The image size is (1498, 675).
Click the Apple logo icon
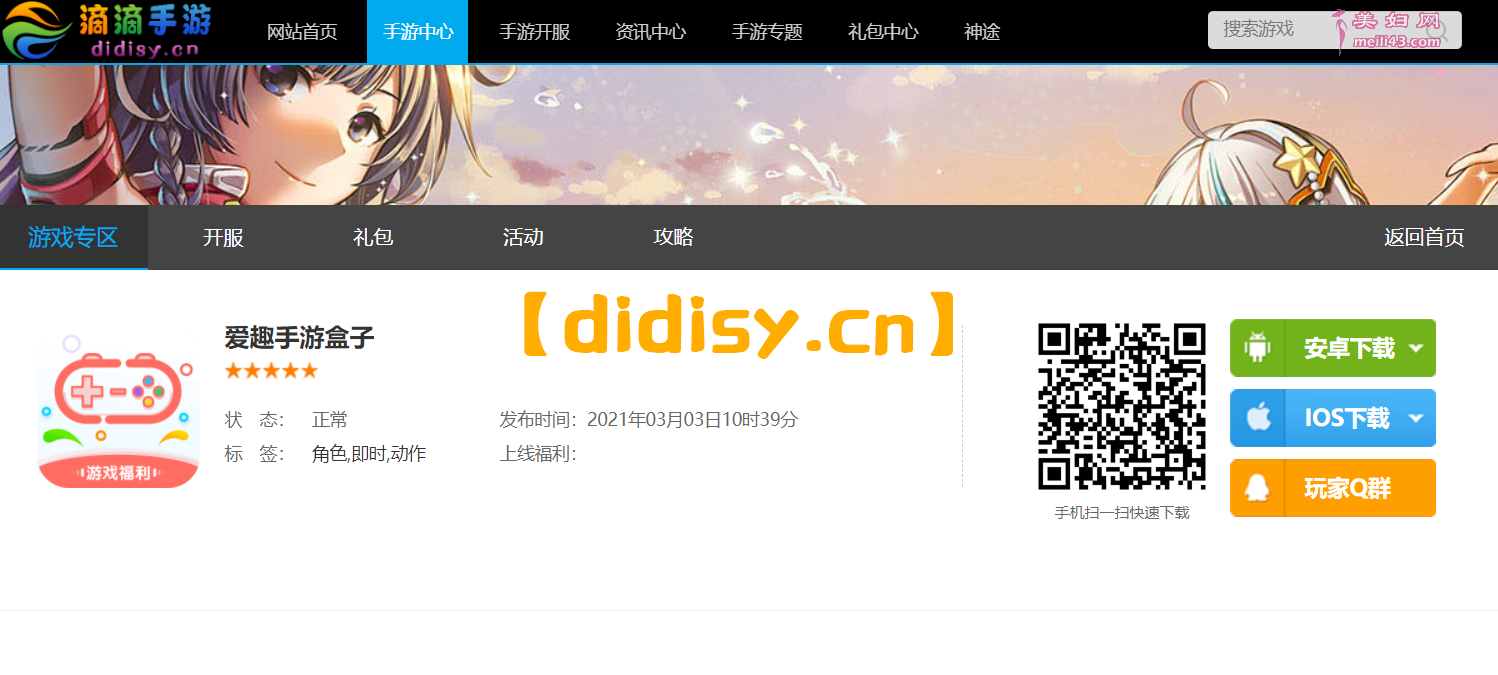coord(1258,417)
